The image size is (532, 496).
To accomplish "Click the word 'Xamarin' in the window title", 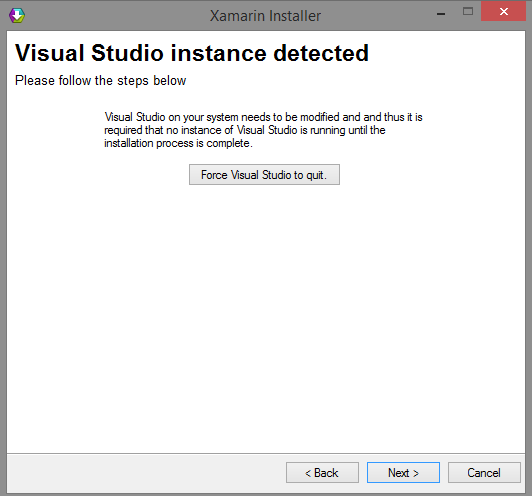I will pos(237,16).
